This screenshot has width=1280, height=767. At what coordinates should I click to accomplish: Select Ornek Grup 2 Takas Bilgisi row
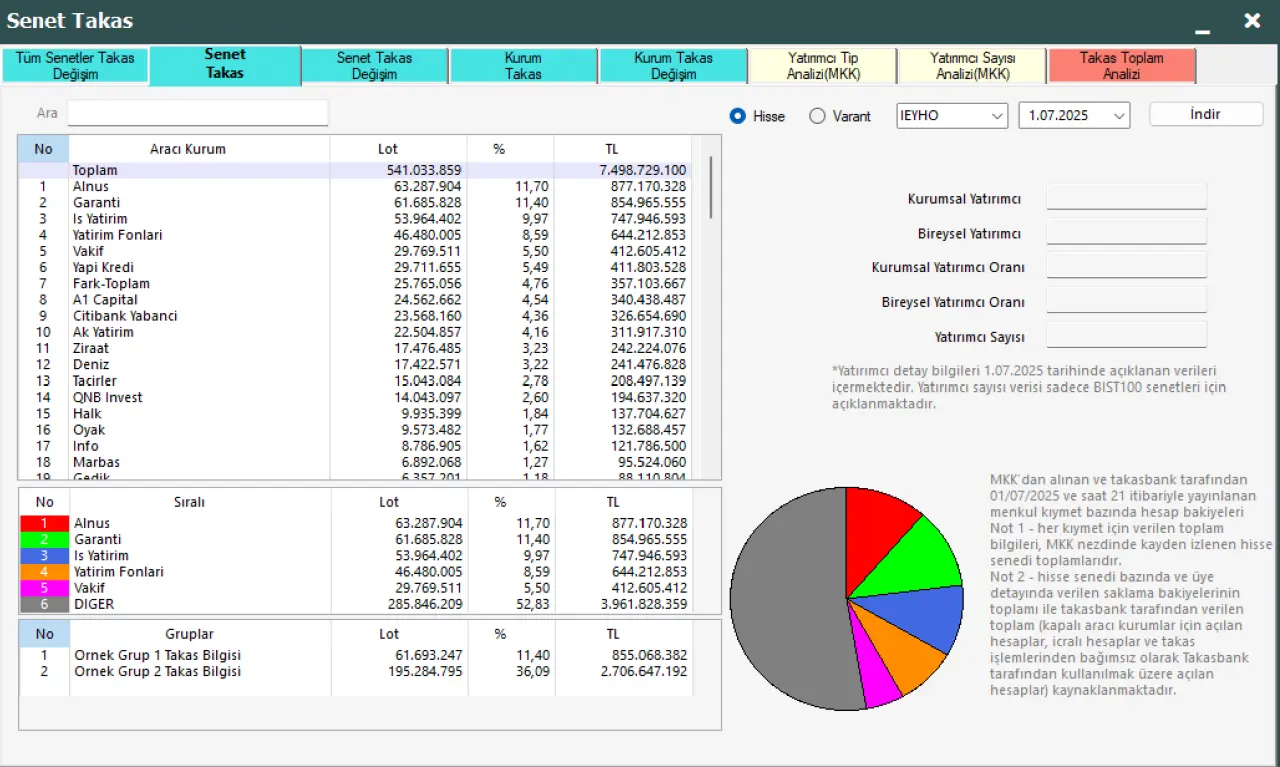[x=157, y=671]
